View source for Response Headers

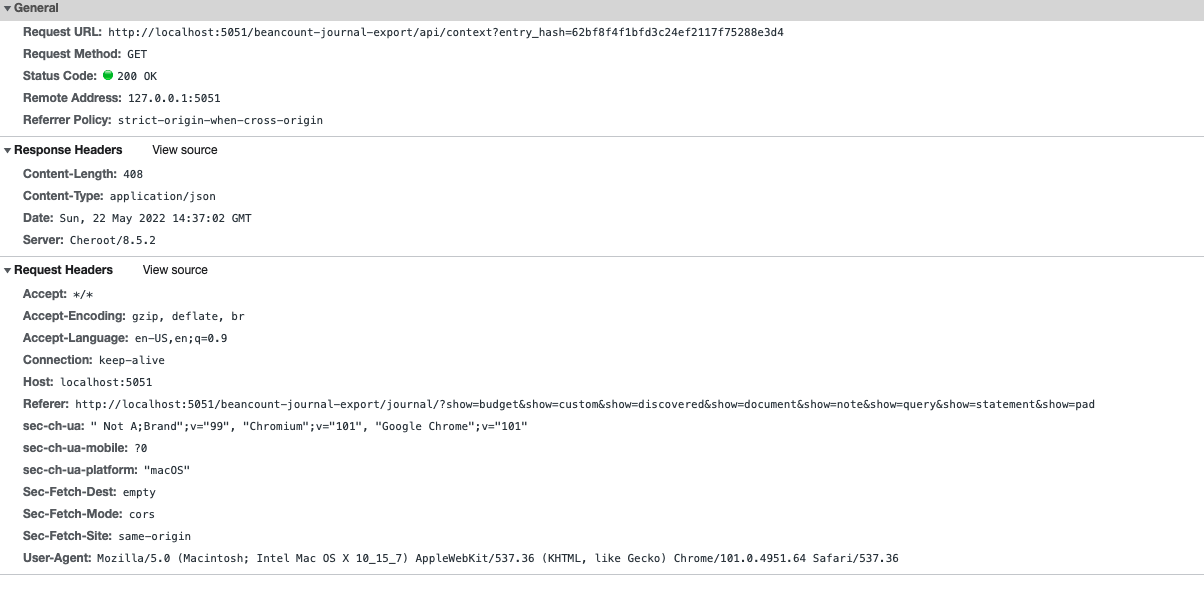pos(184,150)
